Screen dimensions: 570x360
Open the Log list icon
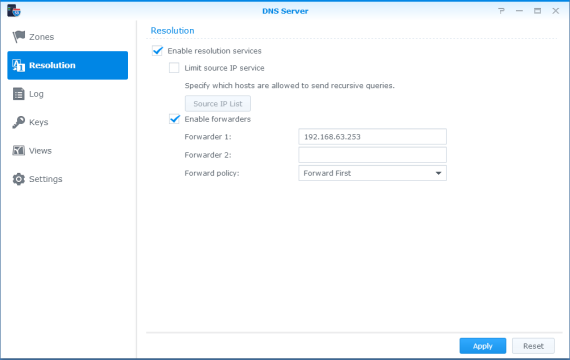click(18, 94)
